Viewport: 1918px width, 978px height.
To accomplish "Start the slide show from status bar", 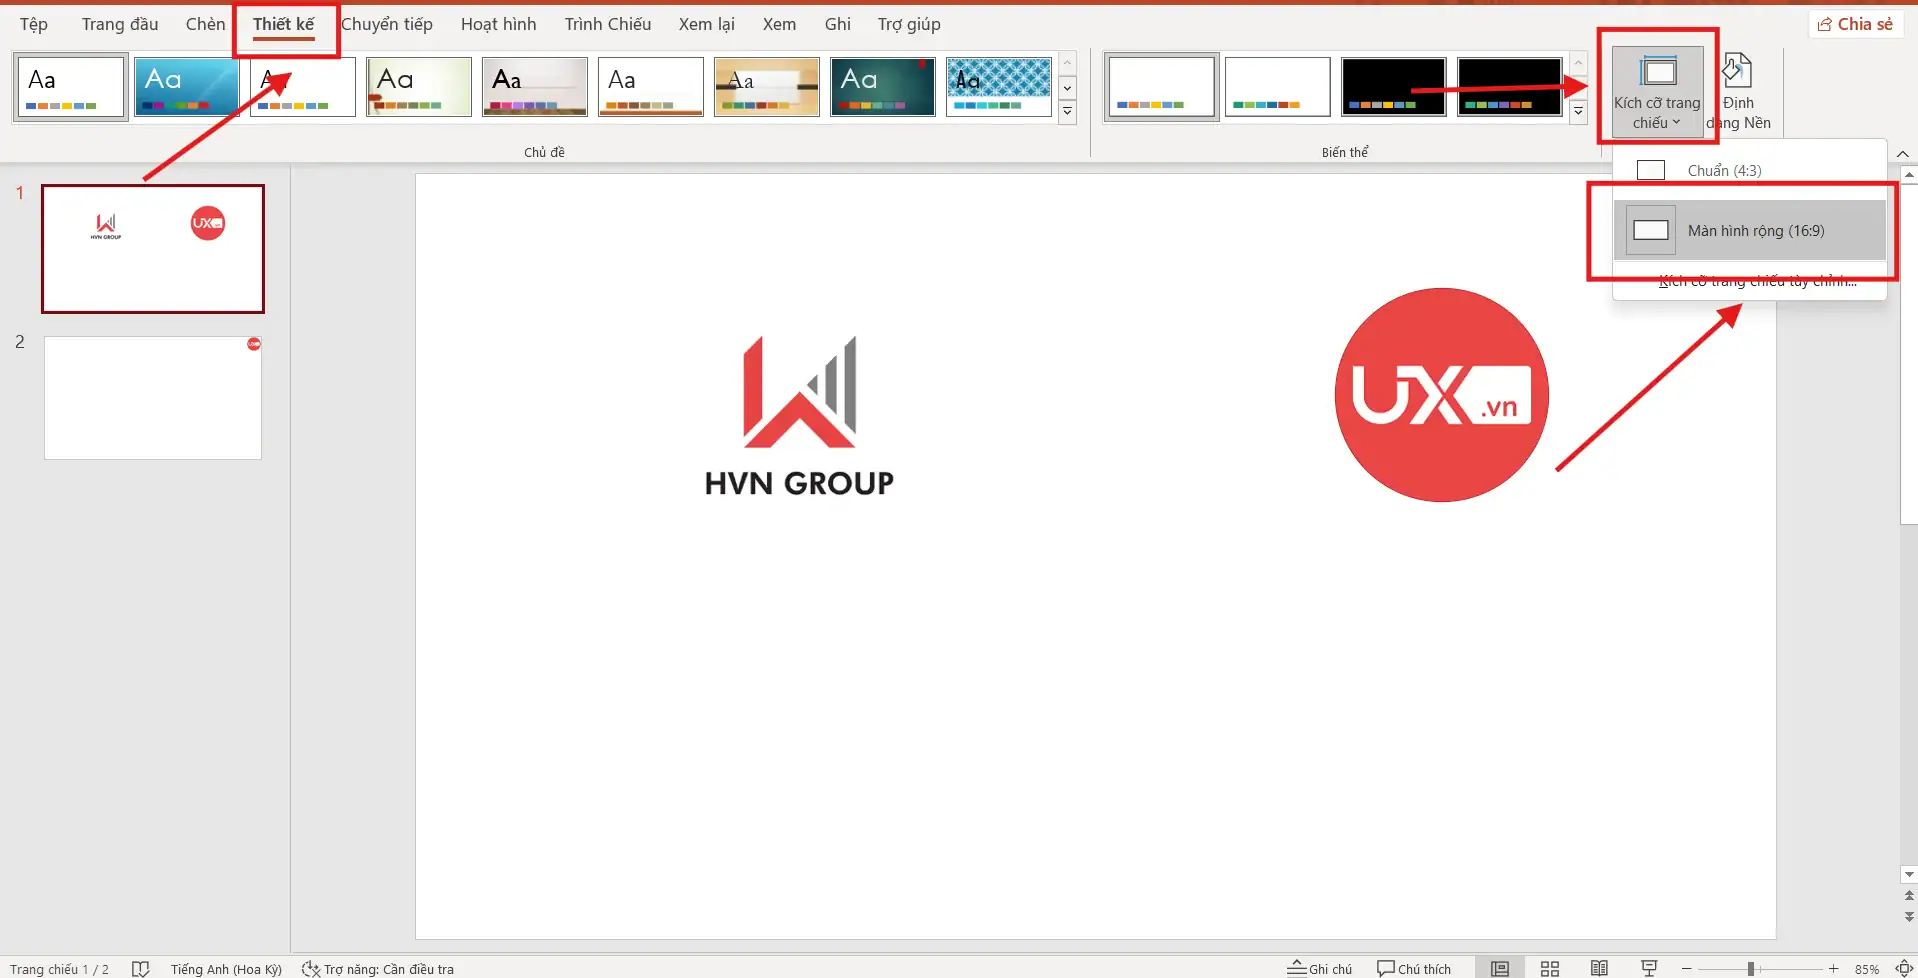I will click(1650, 969).
